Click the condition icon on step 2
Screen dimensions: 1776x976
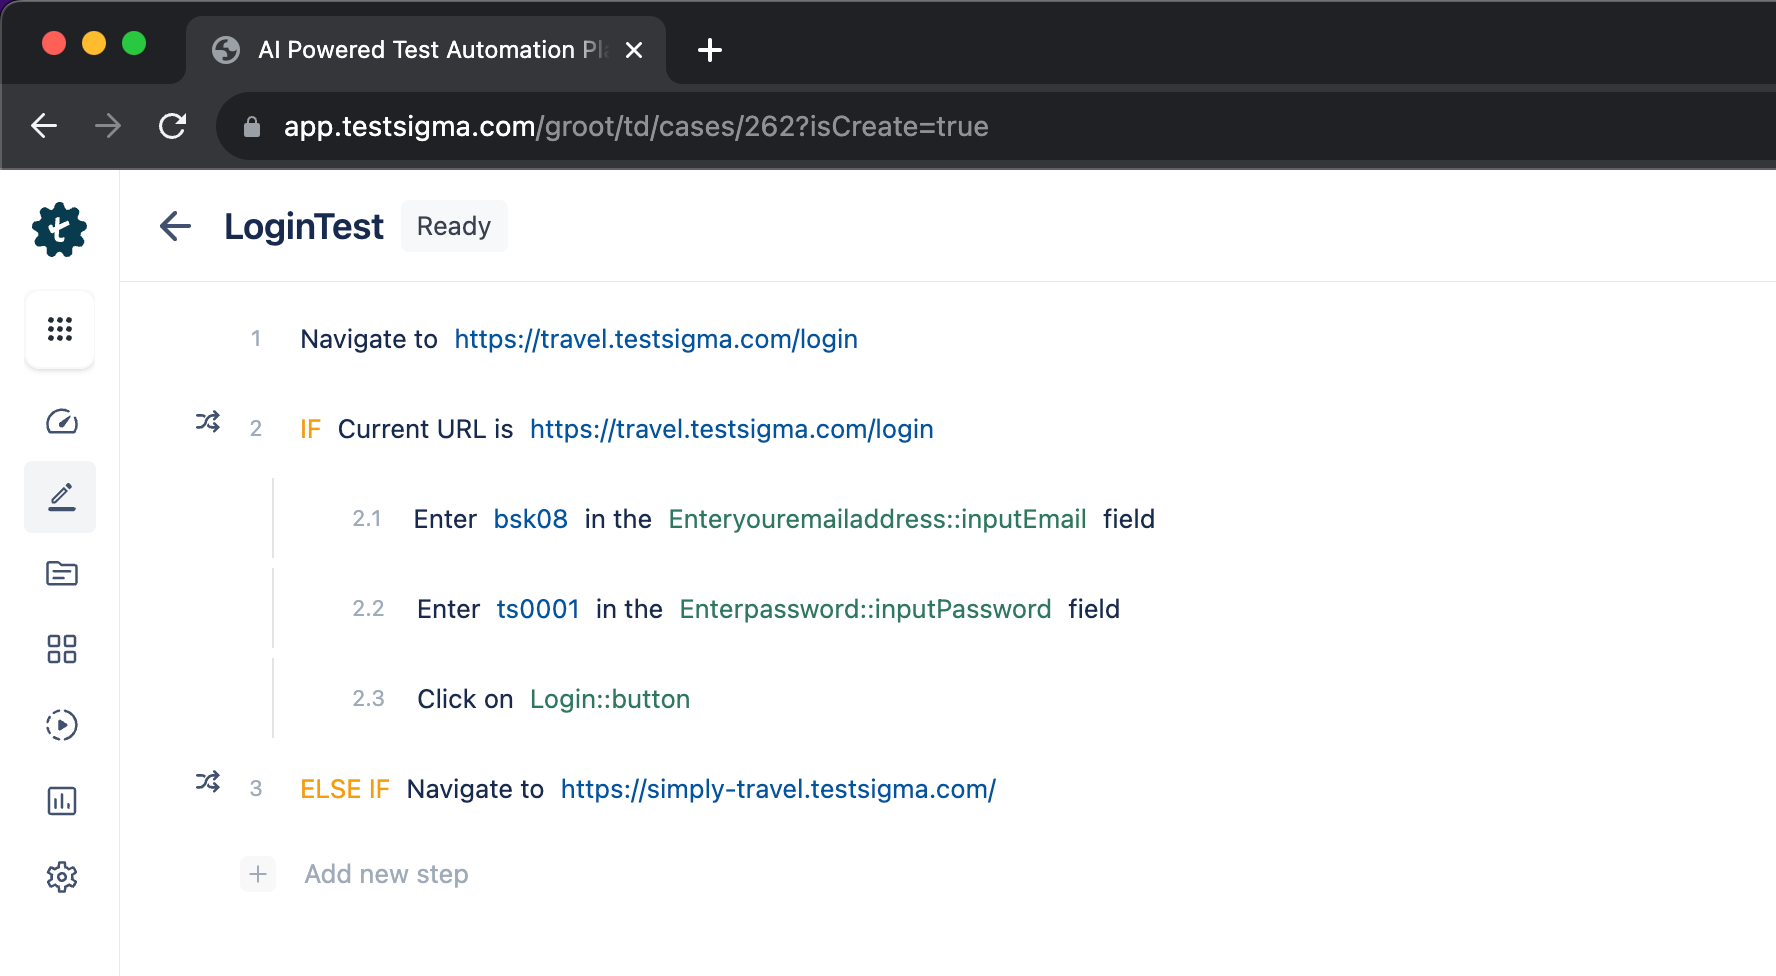pos(208,422)
